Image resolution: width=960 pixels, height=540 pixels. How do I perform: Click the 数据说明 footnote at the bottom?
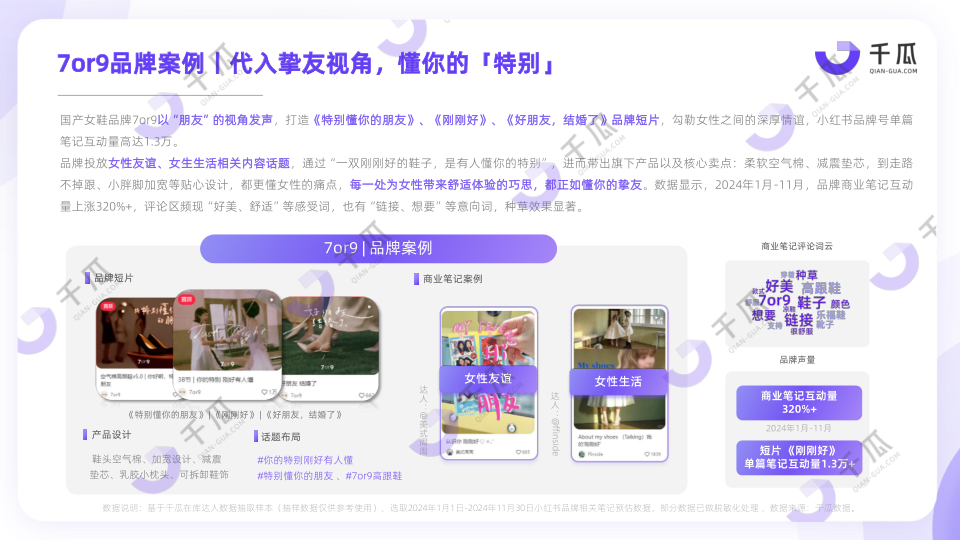click(x=479, y=508)
